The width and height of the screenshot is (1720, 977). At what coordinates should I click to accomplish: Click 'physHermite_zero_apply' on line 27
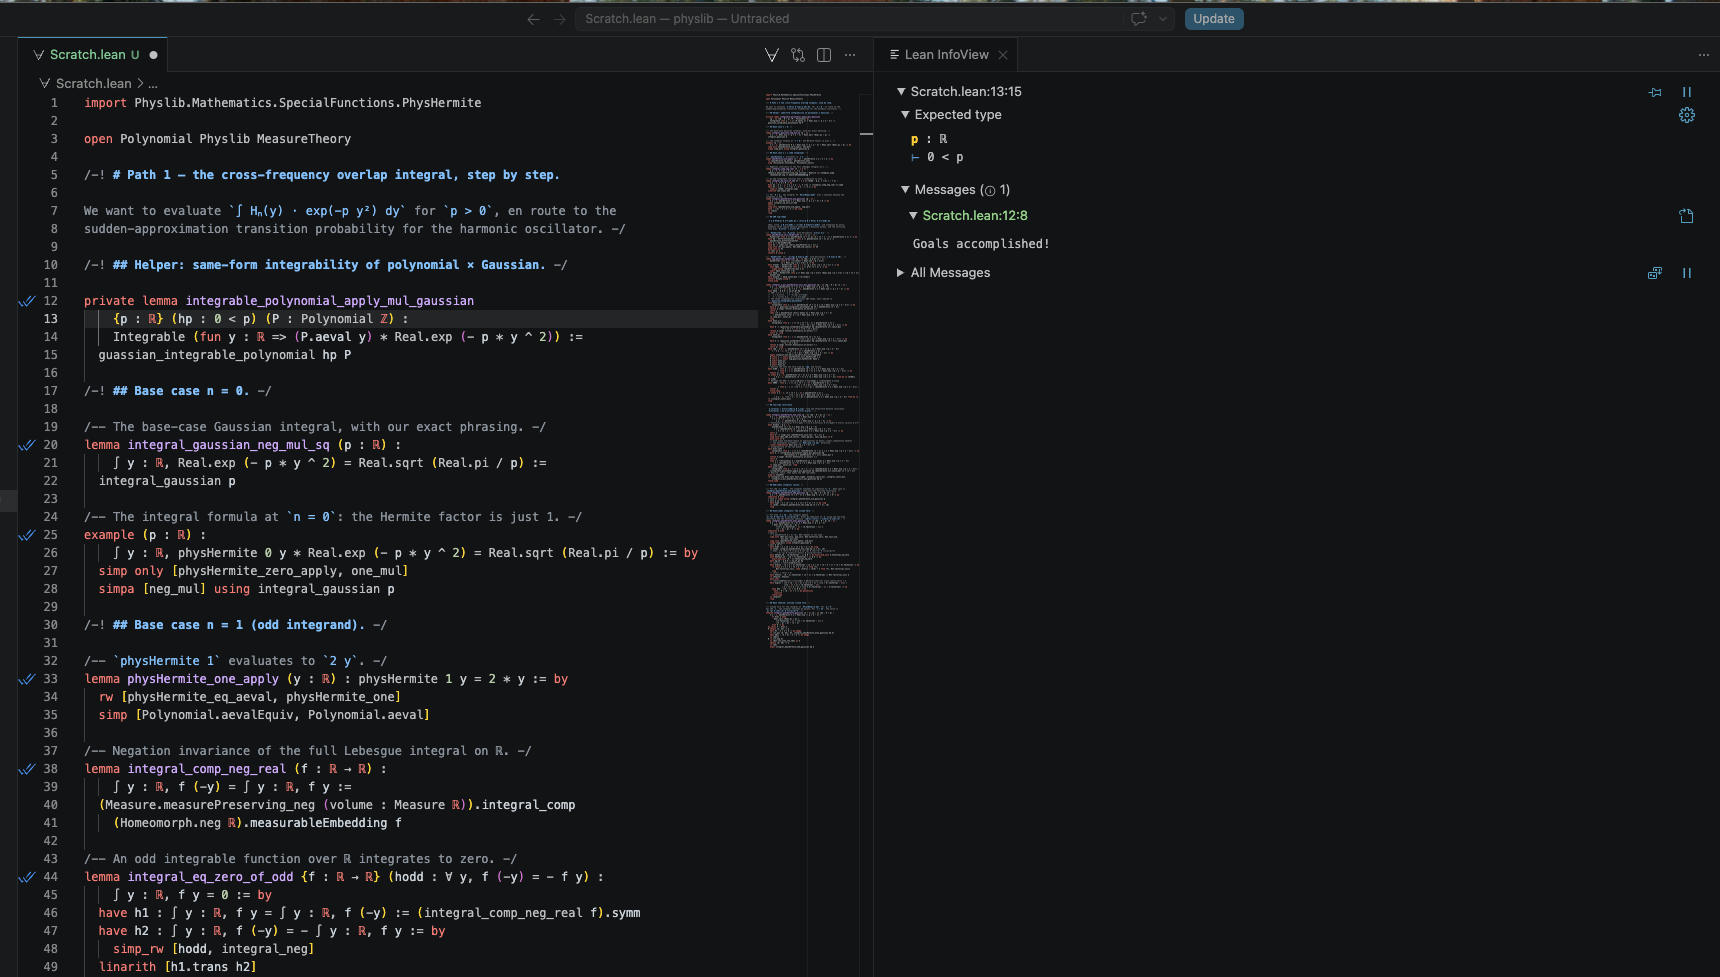click(258, 571)
